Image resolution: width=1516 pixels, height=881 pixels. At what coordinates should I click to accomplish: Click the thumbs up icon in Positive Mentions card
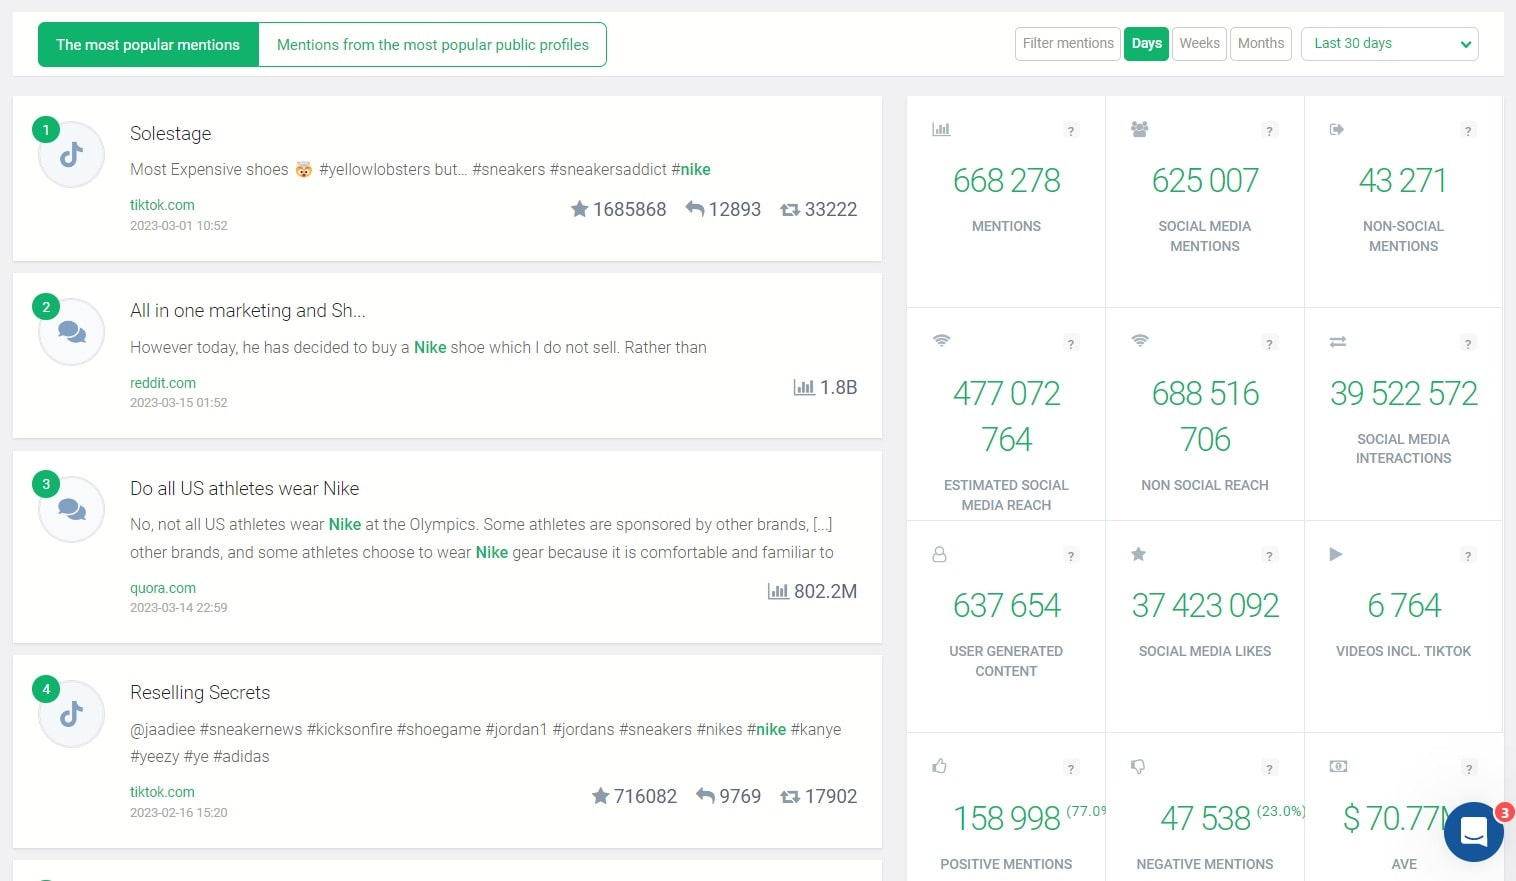coord(939,766)
